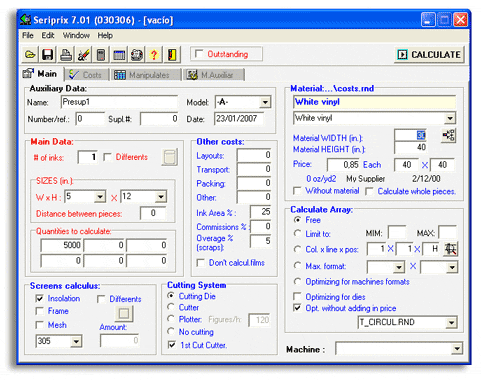
Task: Check Without material option
Action: 297,191
